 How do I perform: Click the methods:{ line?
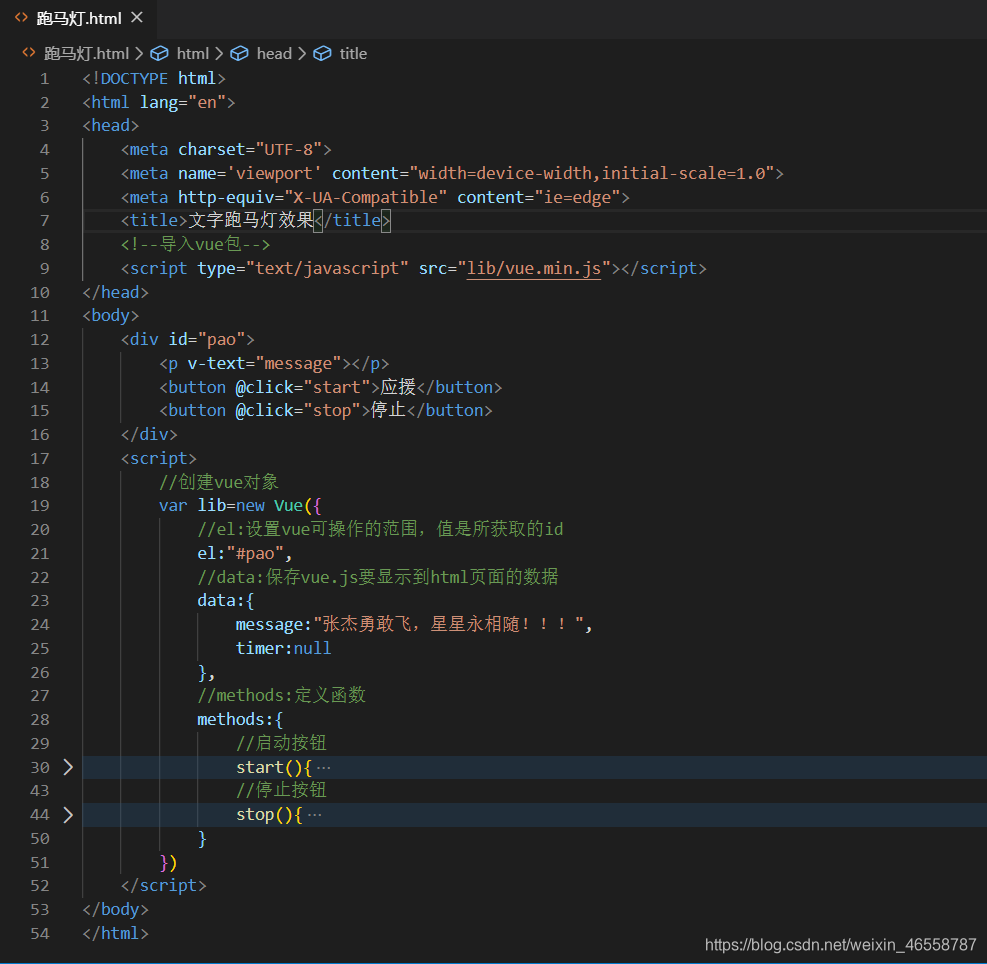coord(240,720)
